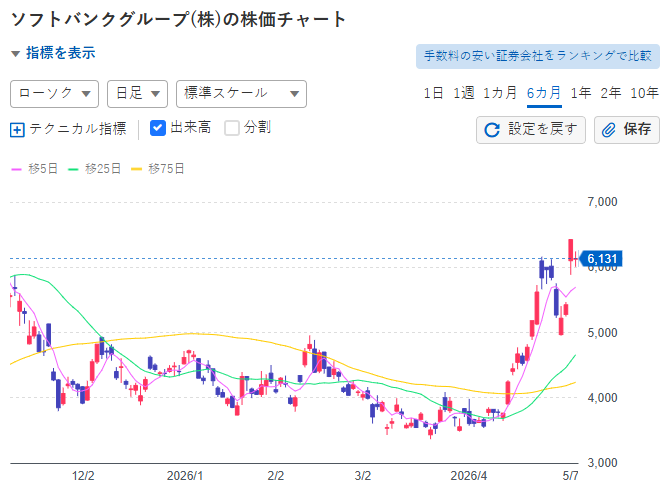Select the 10年 period tab
The image size is (671, 493).
(x=644, y=93)
